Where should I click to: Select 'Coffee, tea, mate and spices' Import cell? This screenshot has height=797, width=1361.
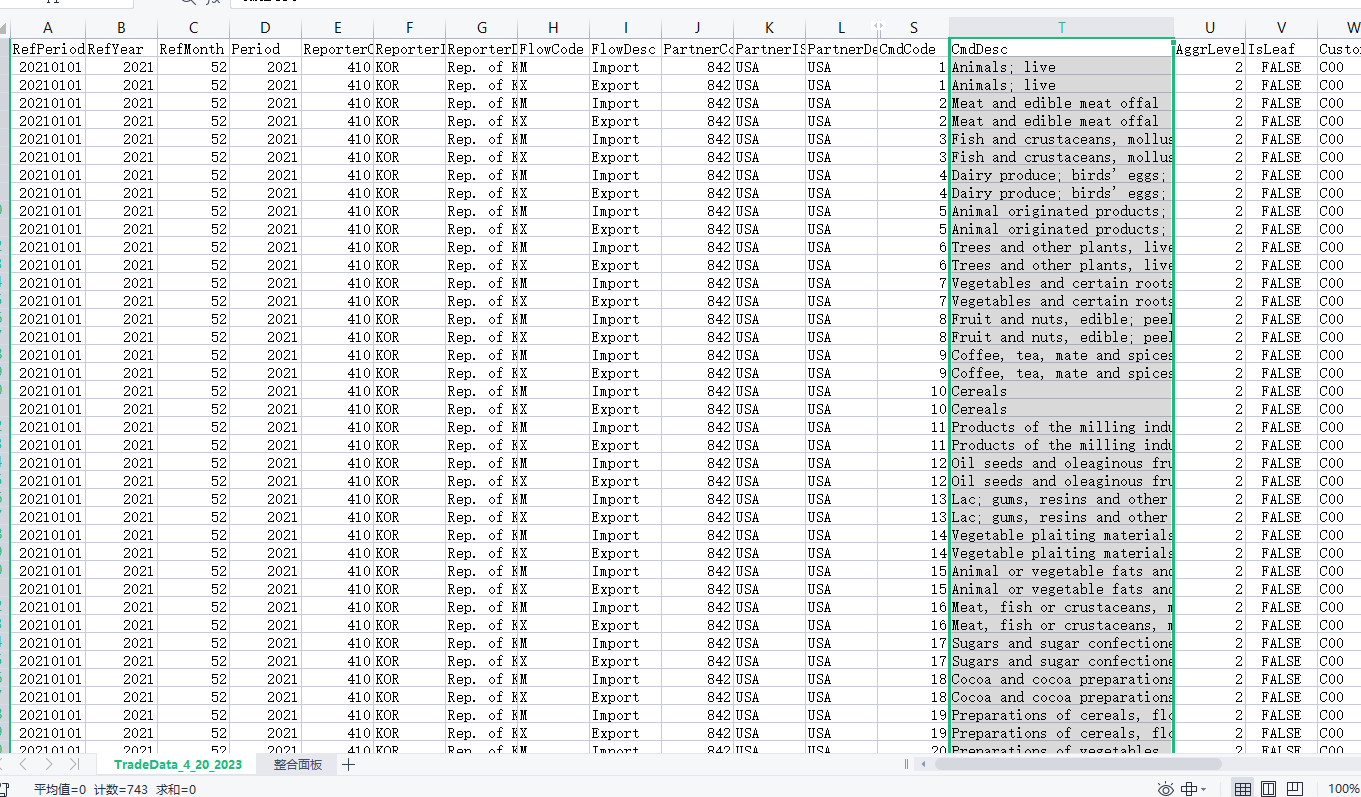(1061, 355)
